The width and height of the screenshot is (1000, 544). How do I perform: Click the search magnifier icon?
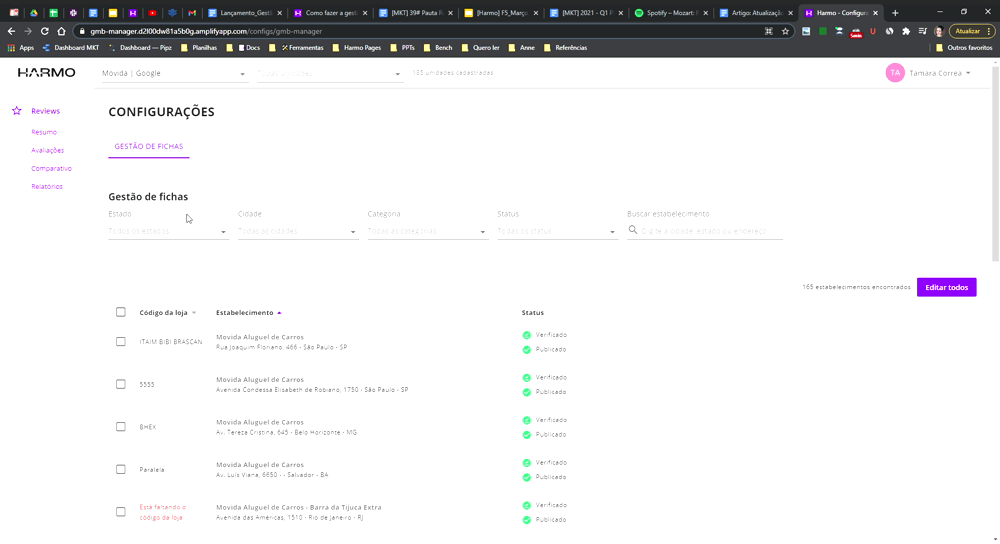coord(633,230)
